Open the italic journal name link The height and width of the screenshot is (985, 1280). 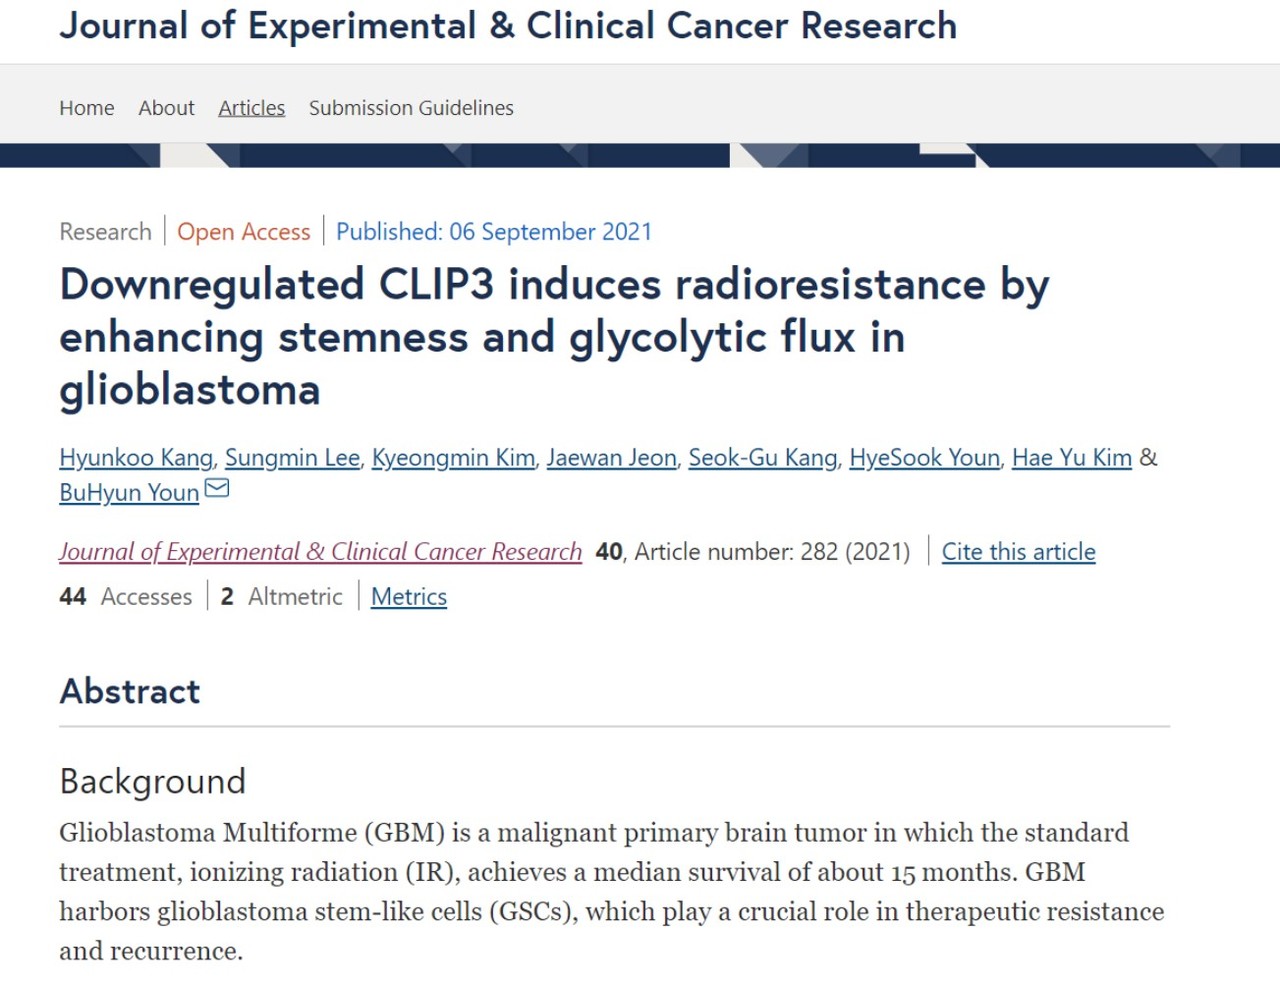coord(320,552)
